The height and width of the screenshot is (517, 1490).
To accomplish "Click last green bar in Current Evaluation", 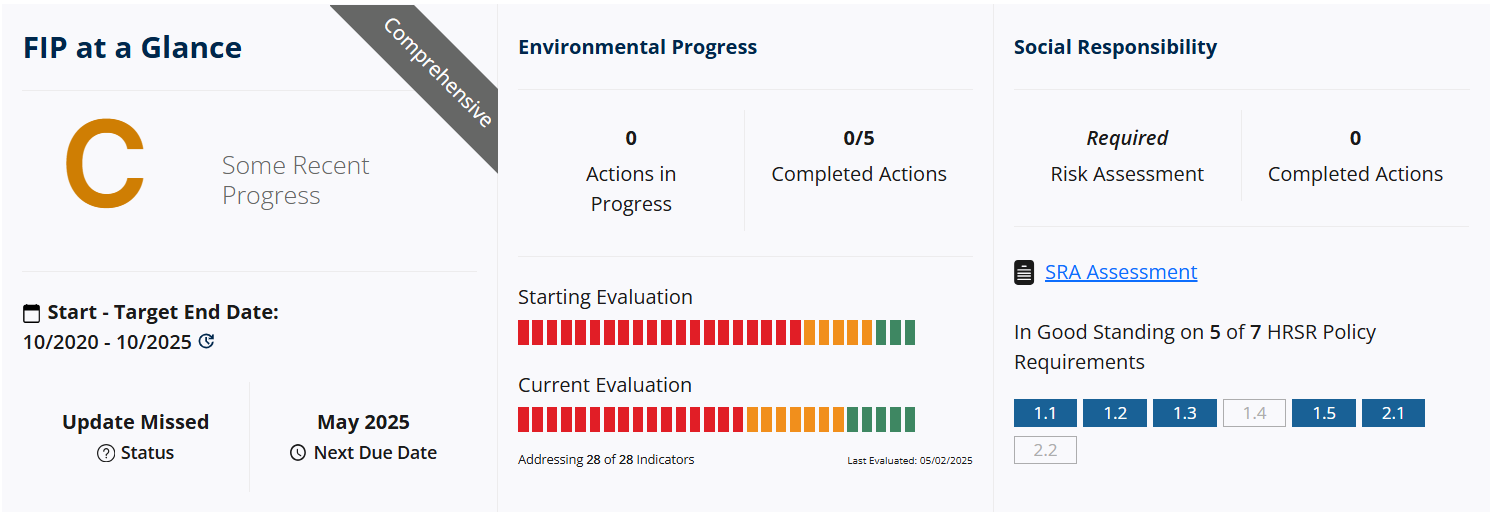I will [909, 420].
